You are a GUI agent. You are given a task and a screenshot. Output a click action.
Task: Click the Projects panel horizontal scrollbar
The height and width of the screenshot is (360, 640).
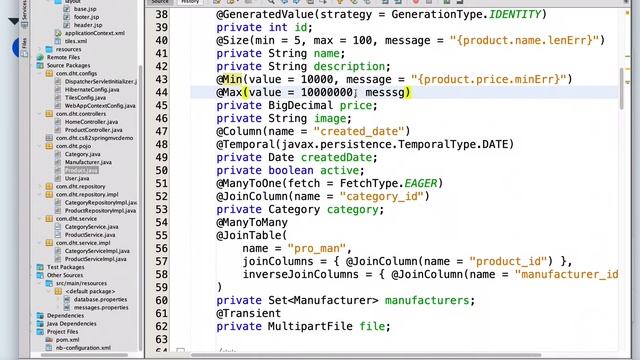click(x=84, y=355)
